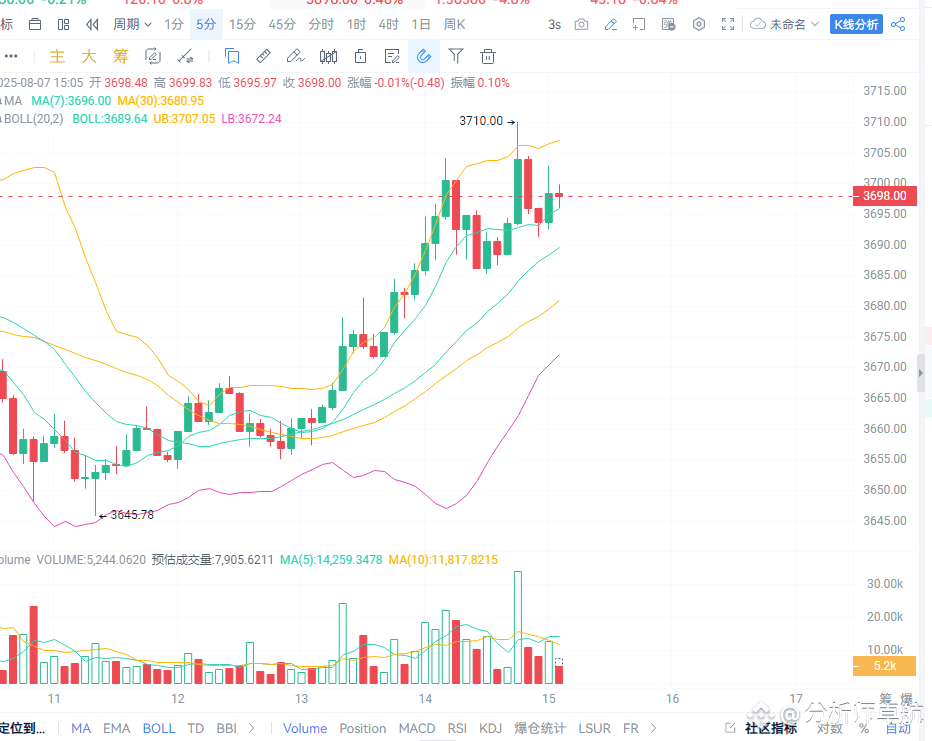Click the 社区指标 link
This screenshot has width=932, height=741.
[771, 728]
